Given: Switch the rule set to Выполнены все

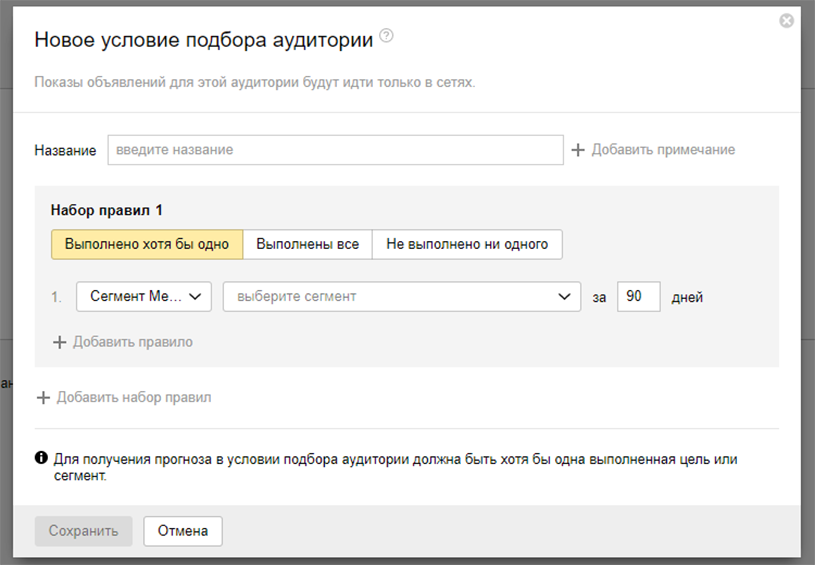Looking at the screenshot, I should 307,244.
